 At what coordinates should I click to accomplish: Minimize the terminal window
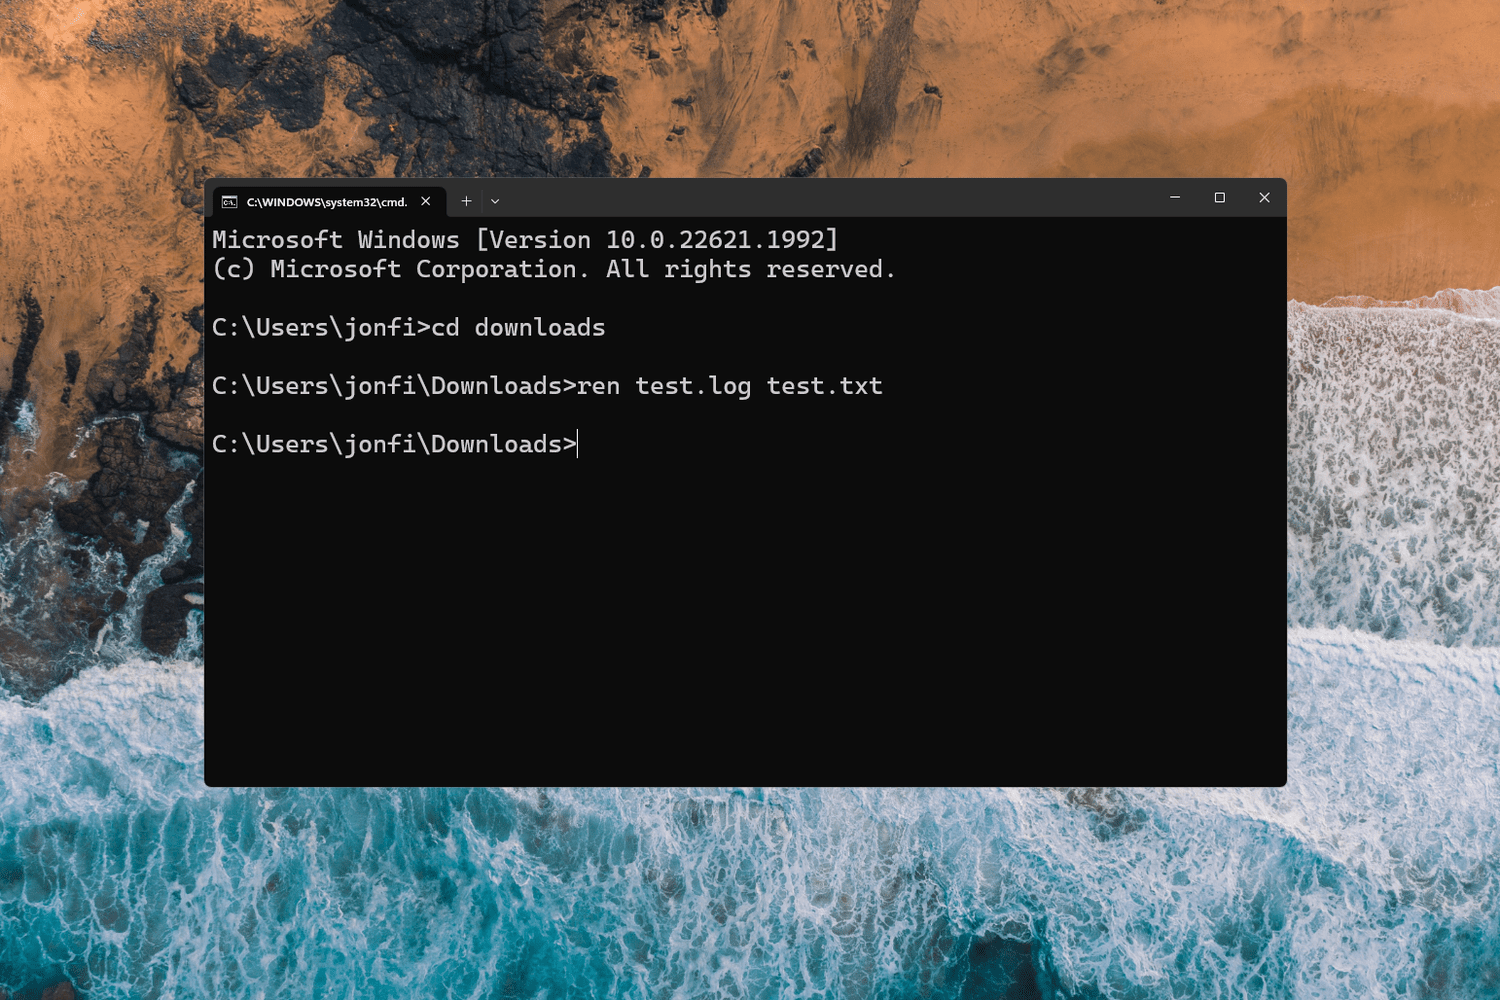tap(1175, 198)
